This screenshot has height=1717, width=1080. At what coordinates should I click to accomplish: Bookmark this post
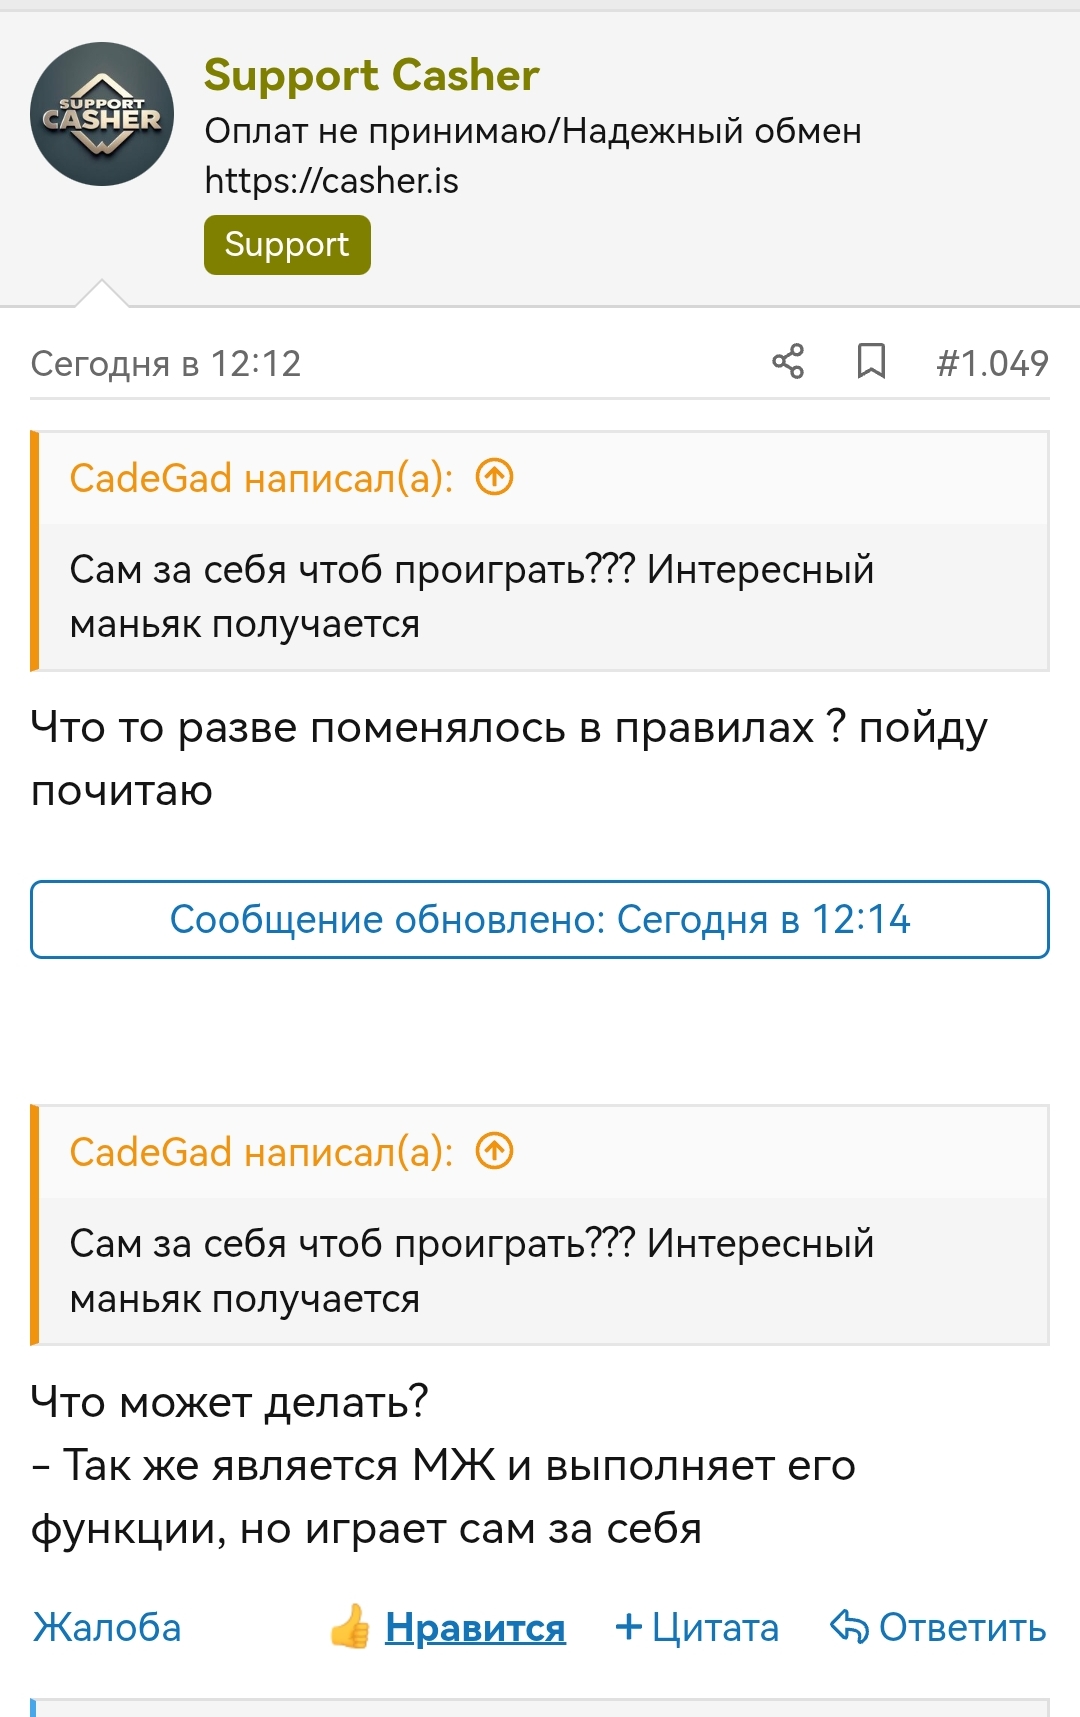pos(871,362)
